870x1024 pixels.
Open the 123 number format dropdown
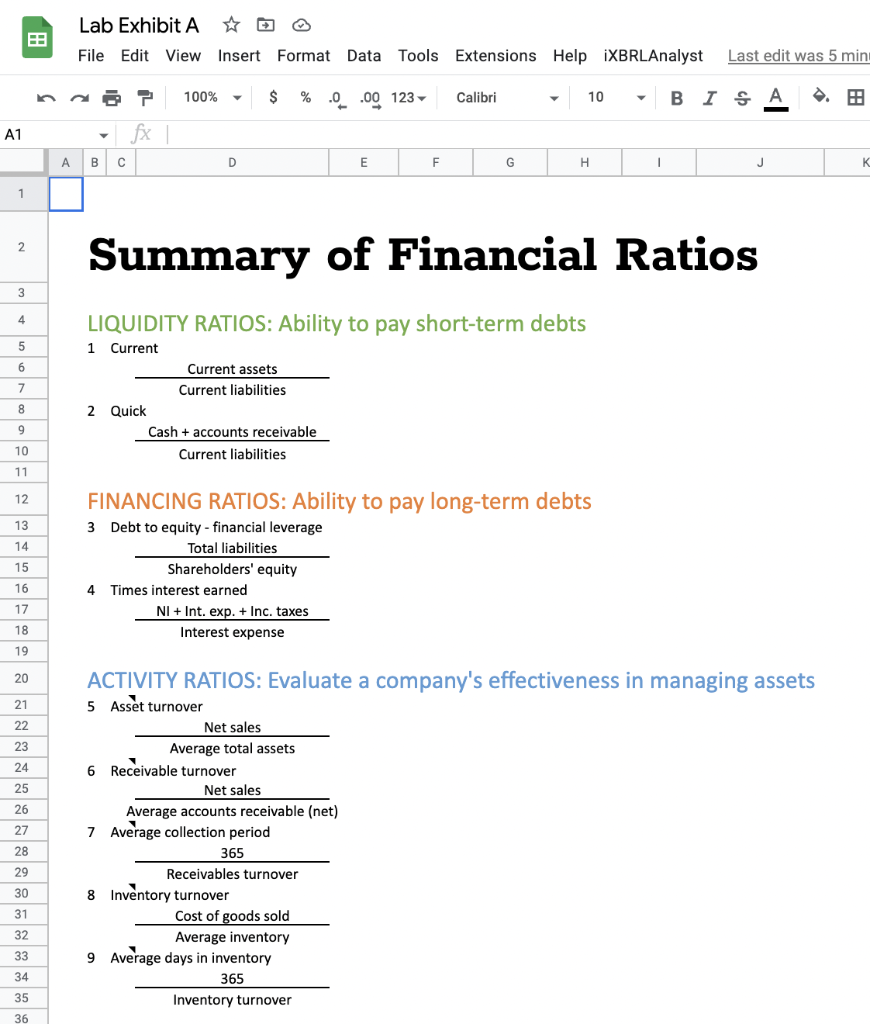point(408,98)
